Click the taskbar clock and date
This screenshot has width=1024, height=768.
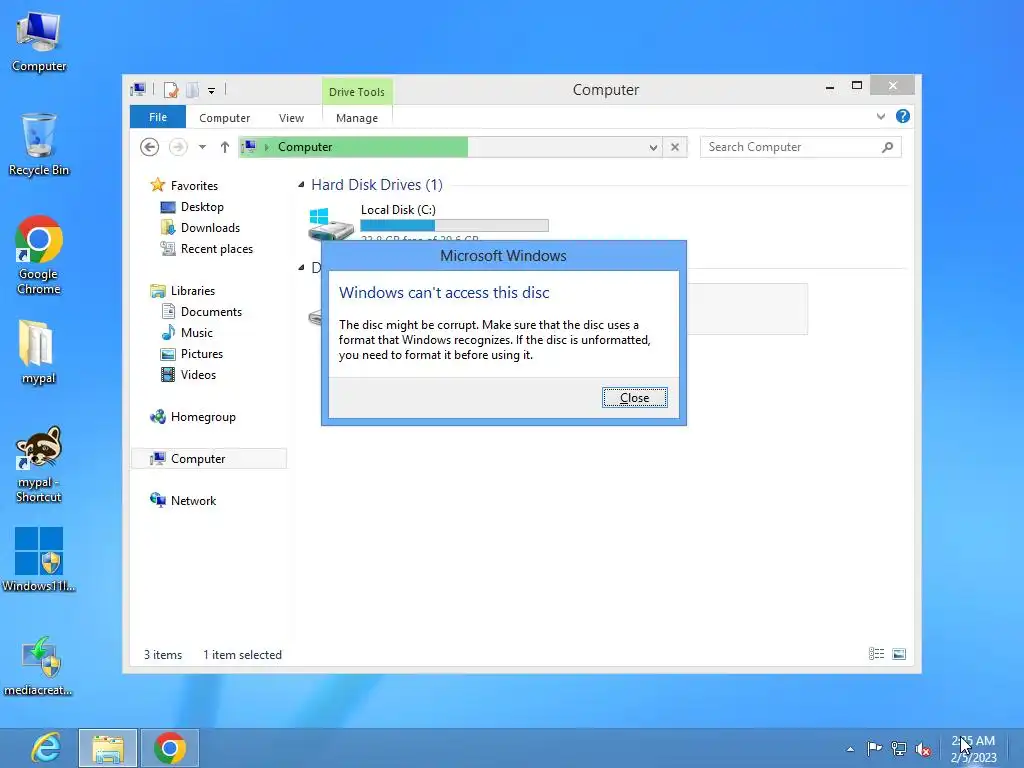tap(973, 749)
